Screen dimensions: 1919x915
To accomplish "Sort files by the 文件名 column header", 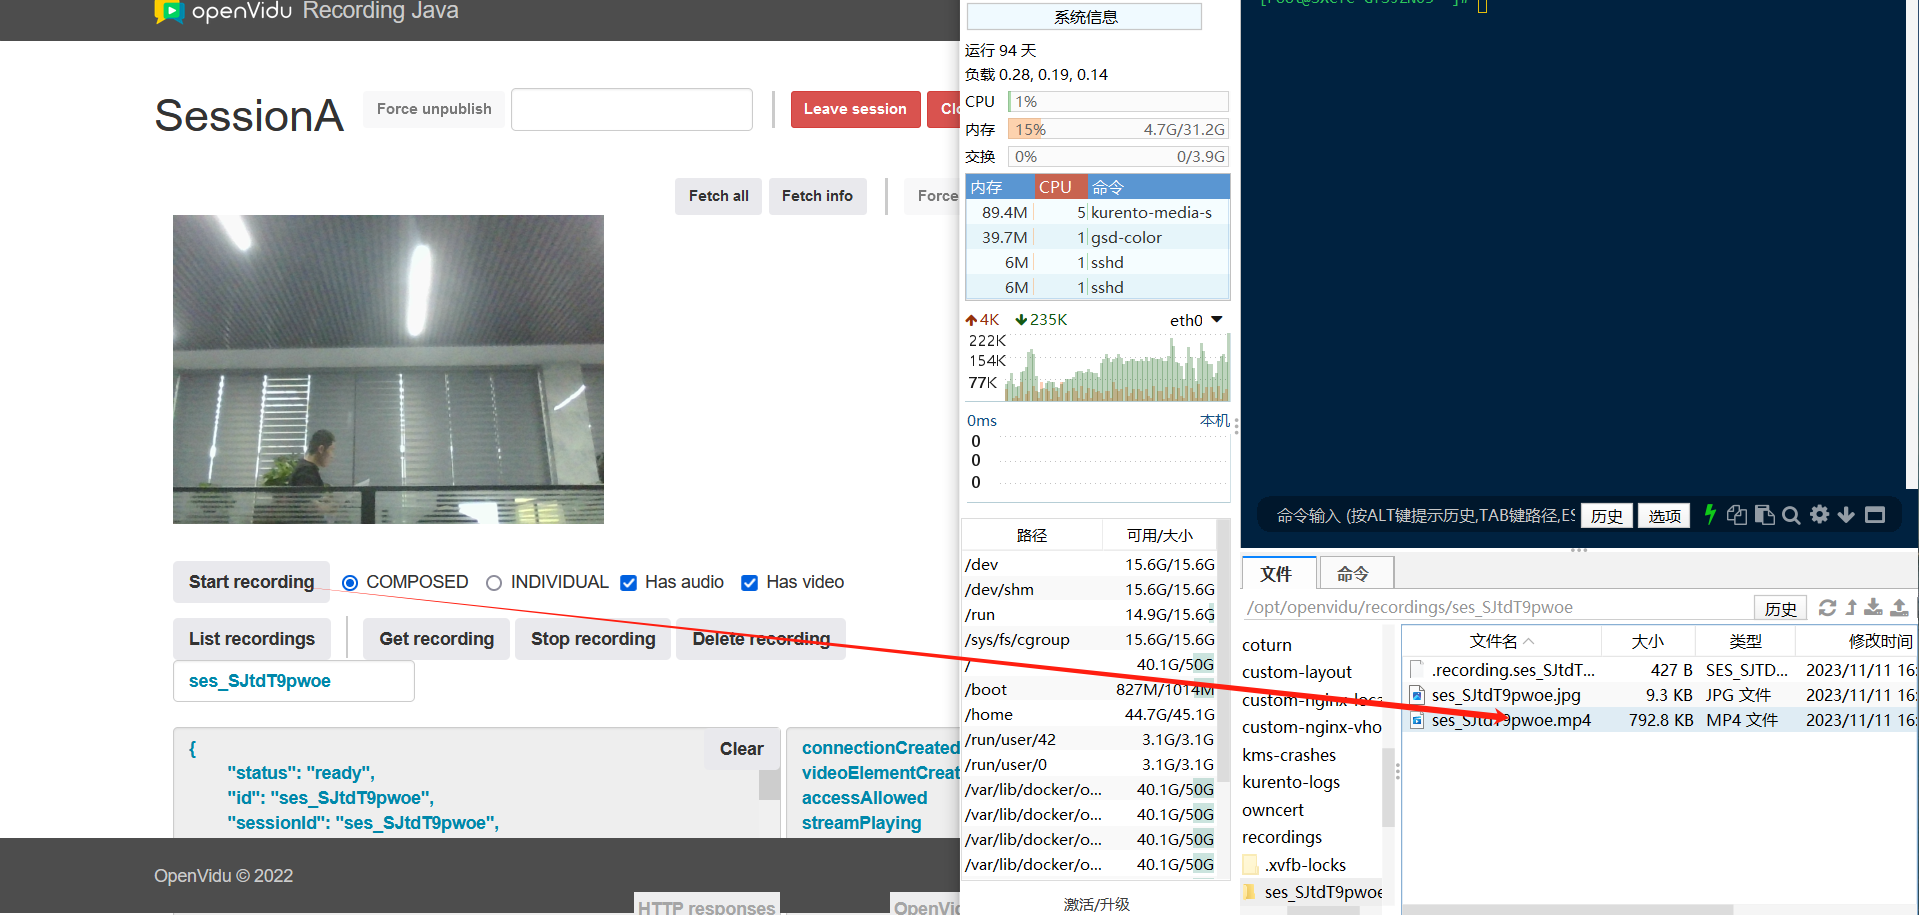I will pos(1501,641).
